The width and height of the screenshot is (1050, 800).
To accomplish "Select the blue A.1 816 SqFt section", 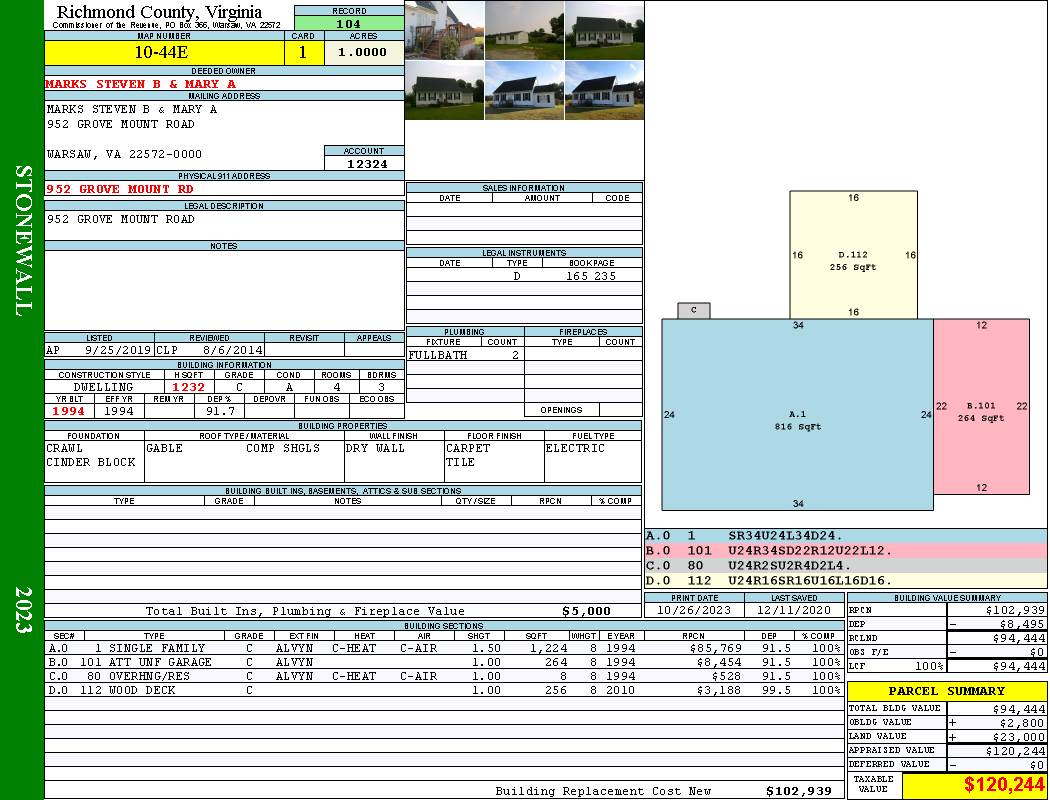I will (797, 415).
